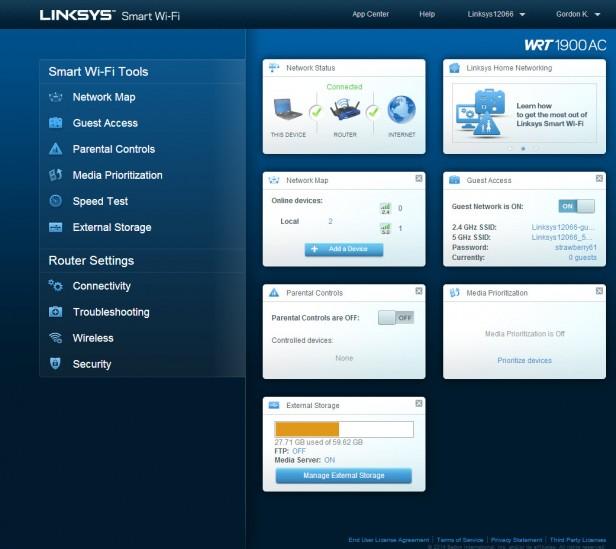Click the Internet globe icon
Viewport: 616px width, 549px height.
(402, 109)
